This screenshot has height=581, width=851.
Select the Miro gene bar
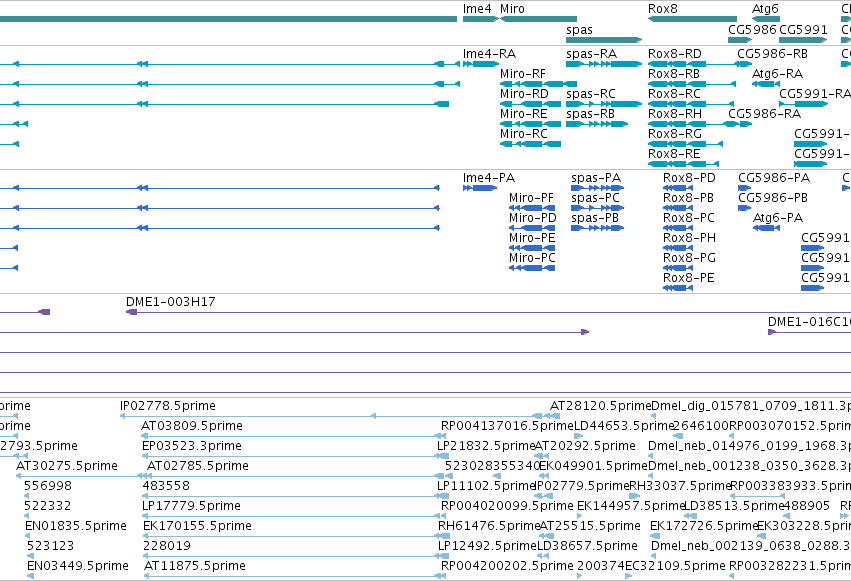538,19
